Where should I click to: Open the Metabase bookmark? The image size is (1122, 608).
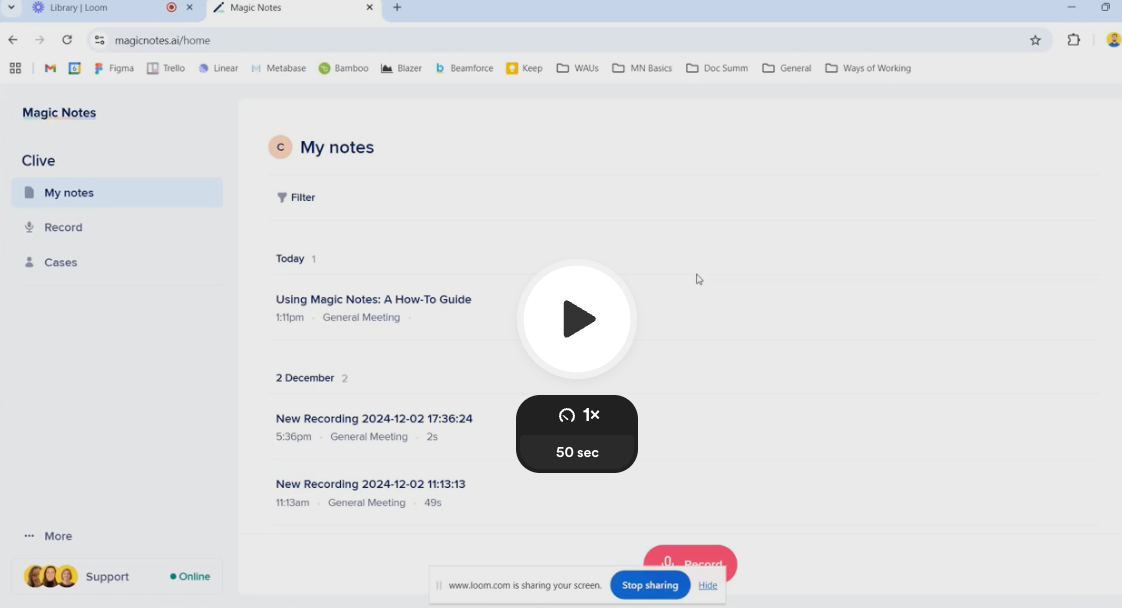(x=278, y=68)
